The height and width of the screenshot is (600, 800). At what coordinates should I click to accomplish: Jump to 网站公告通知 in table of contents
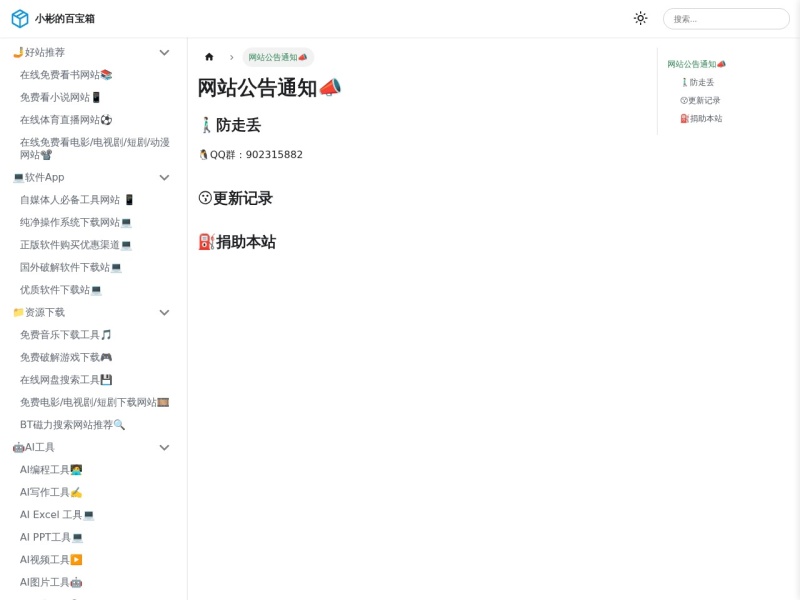[x=696, y=64]
